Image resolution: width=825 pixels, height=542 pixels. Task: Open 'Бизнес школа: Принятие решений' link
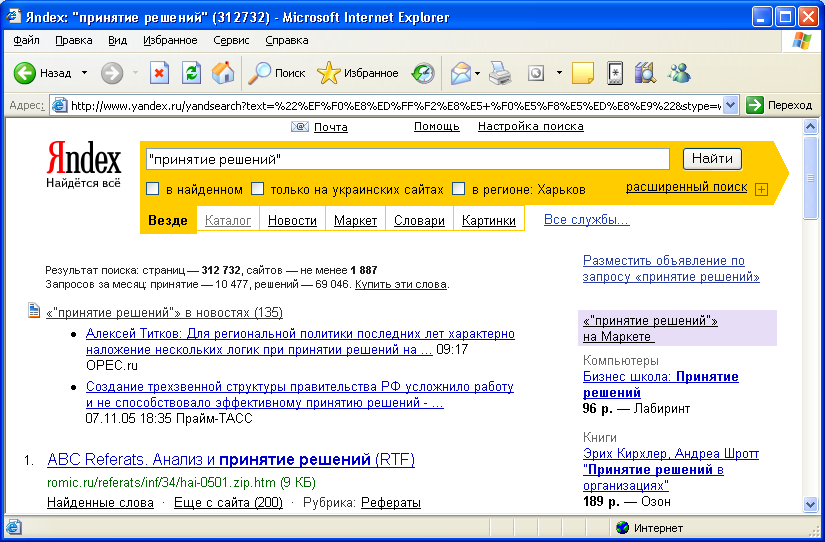click(660, 385)
